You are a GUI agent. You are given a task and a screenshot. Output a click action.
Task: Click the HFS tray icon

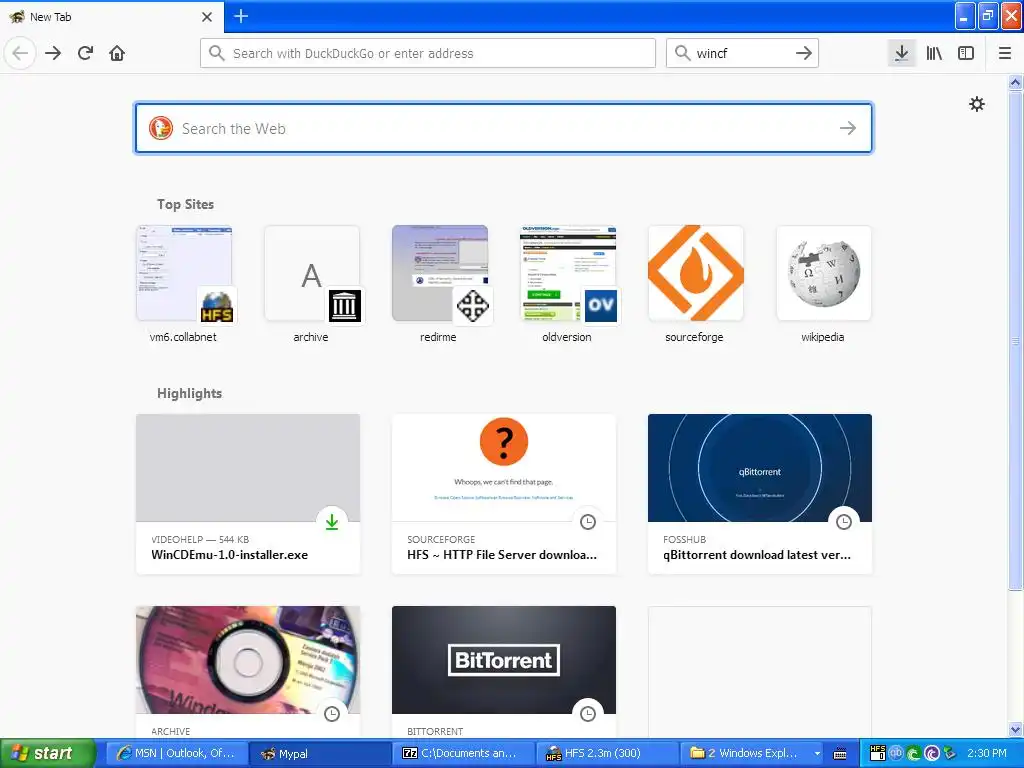click(x=878, y=753)
